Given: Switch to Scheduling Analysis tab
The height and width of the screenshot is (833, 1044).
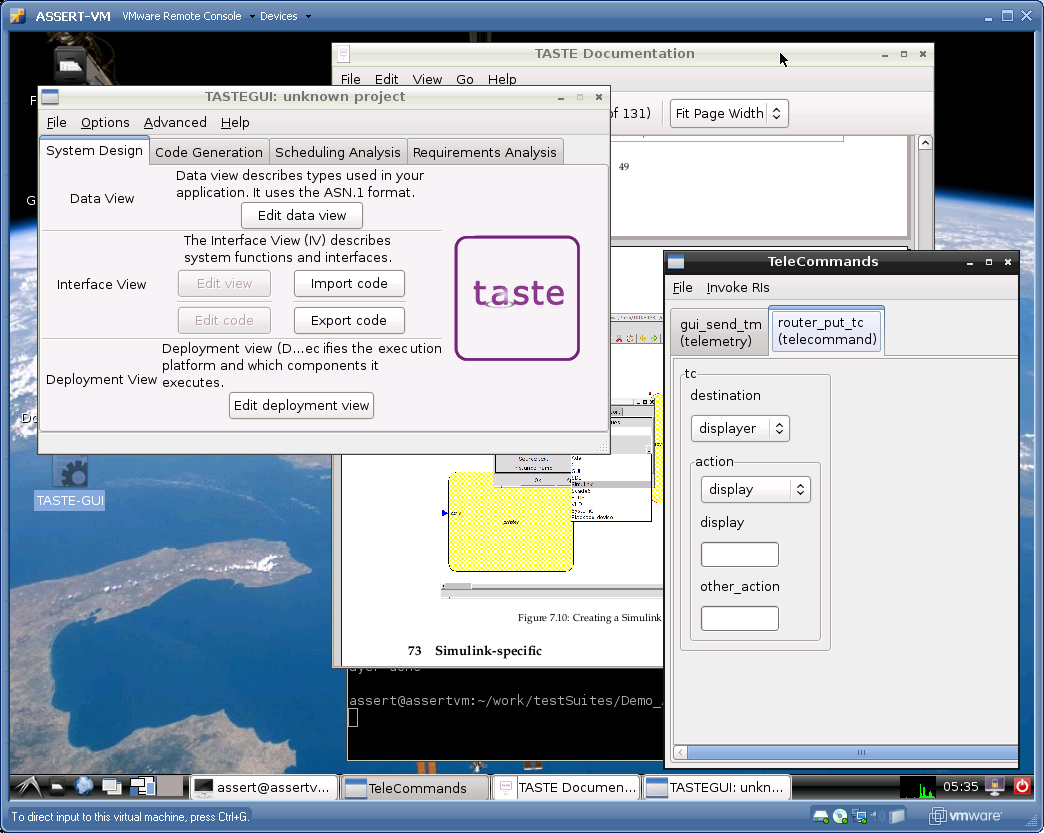Looking at the screenshot, I should 338,152.
